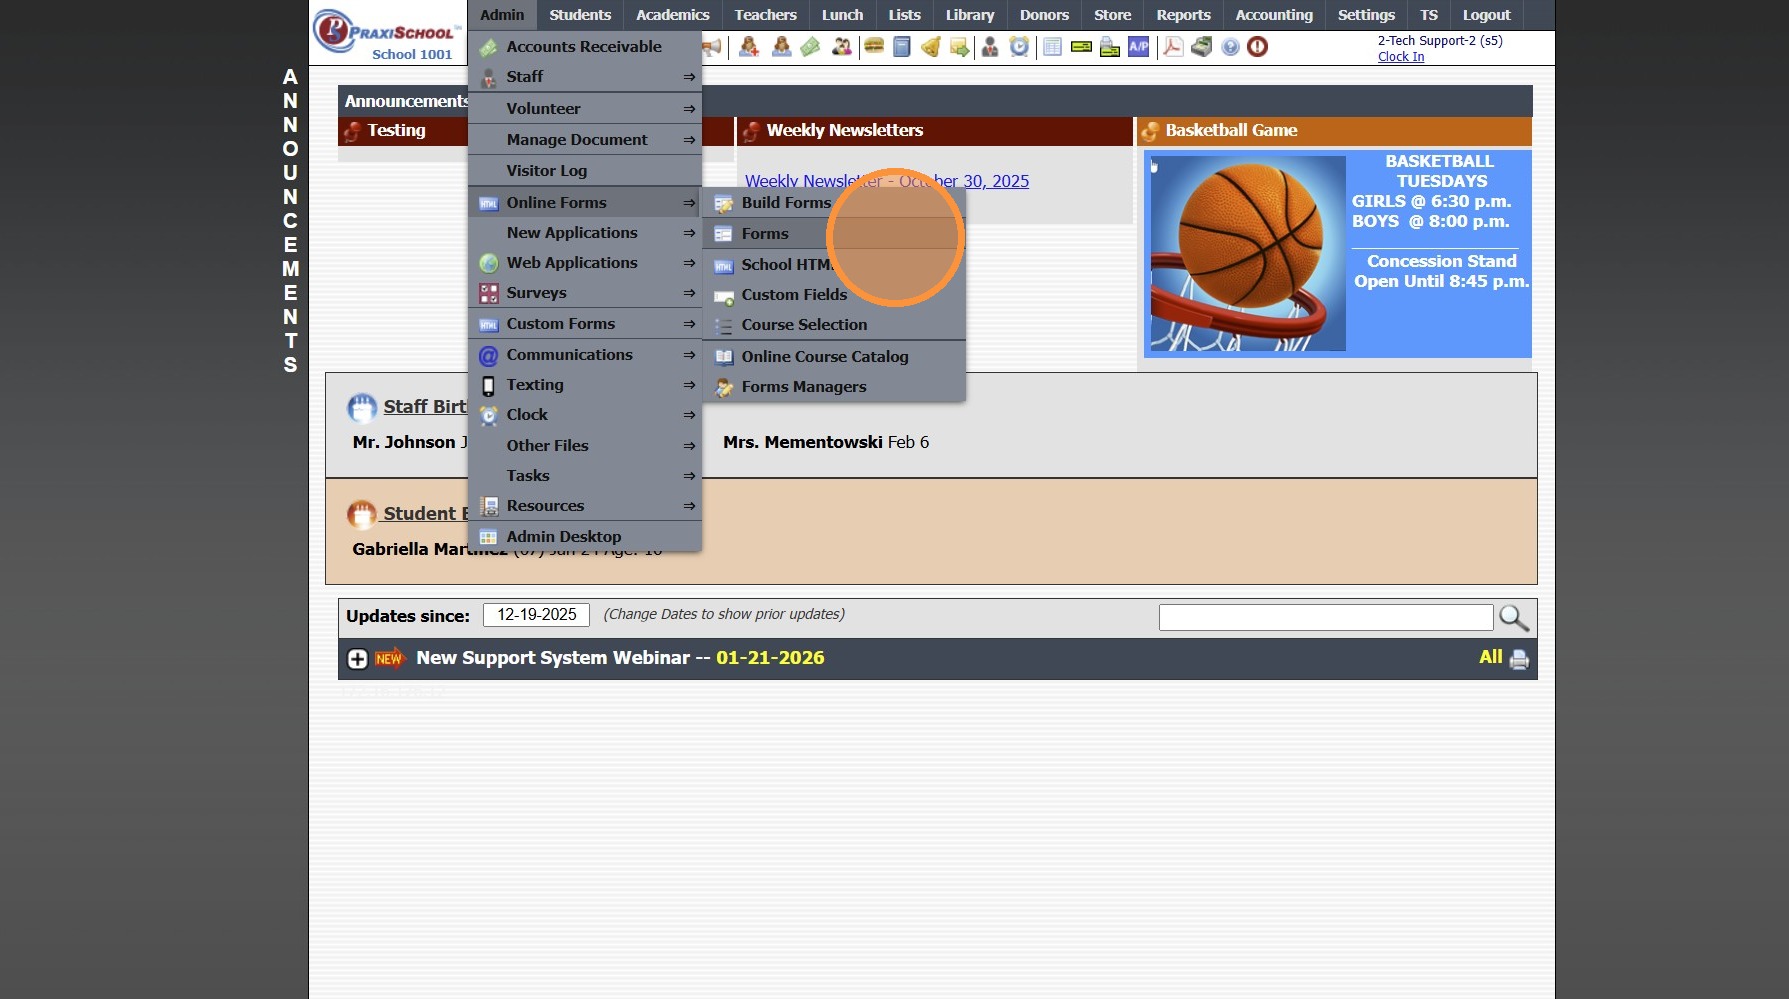
Task: Click the blue help question mark icon
Action: (1230, 47)
